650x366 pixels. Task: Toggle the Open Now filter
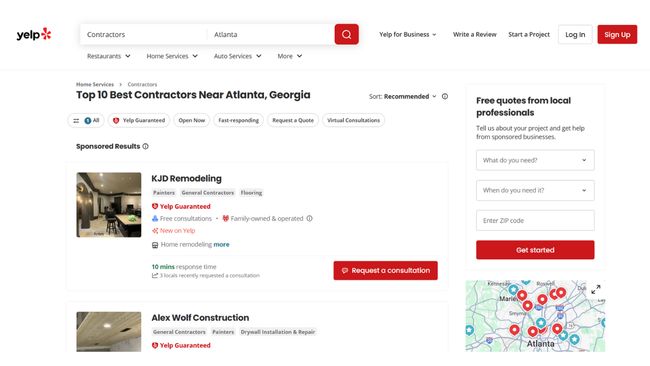click(192, 121)
